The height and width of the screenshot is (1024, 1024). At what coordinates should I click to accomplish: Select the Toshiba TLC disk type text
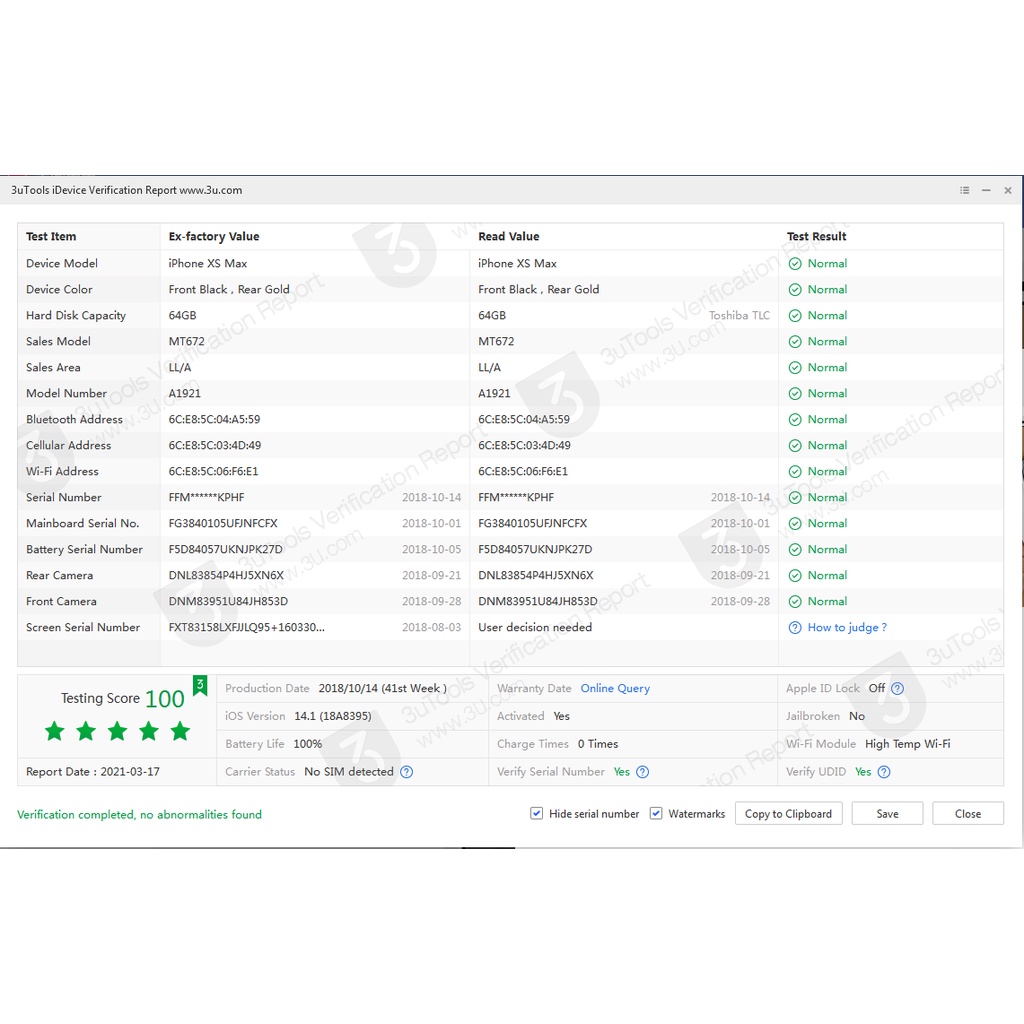pos(739,315)
